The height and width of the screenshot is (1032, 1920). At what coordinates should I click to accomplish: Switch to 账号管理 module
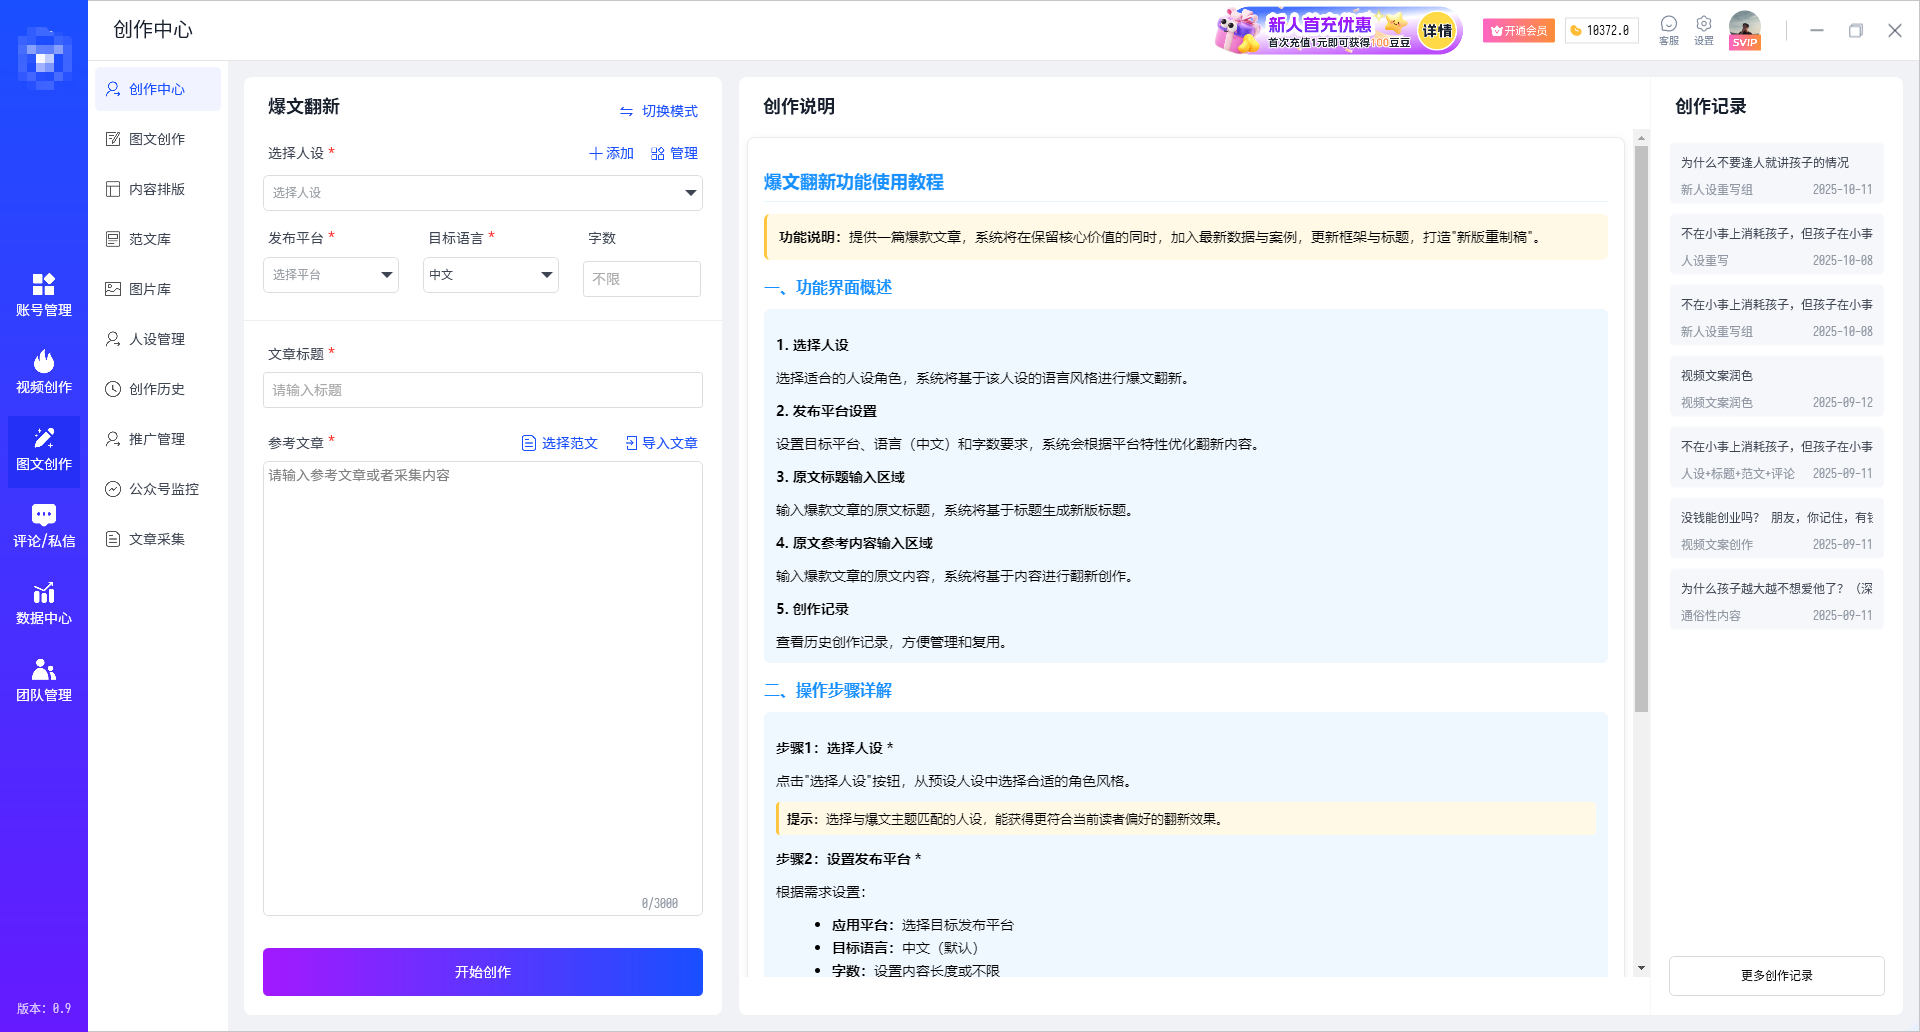(43, 295)
